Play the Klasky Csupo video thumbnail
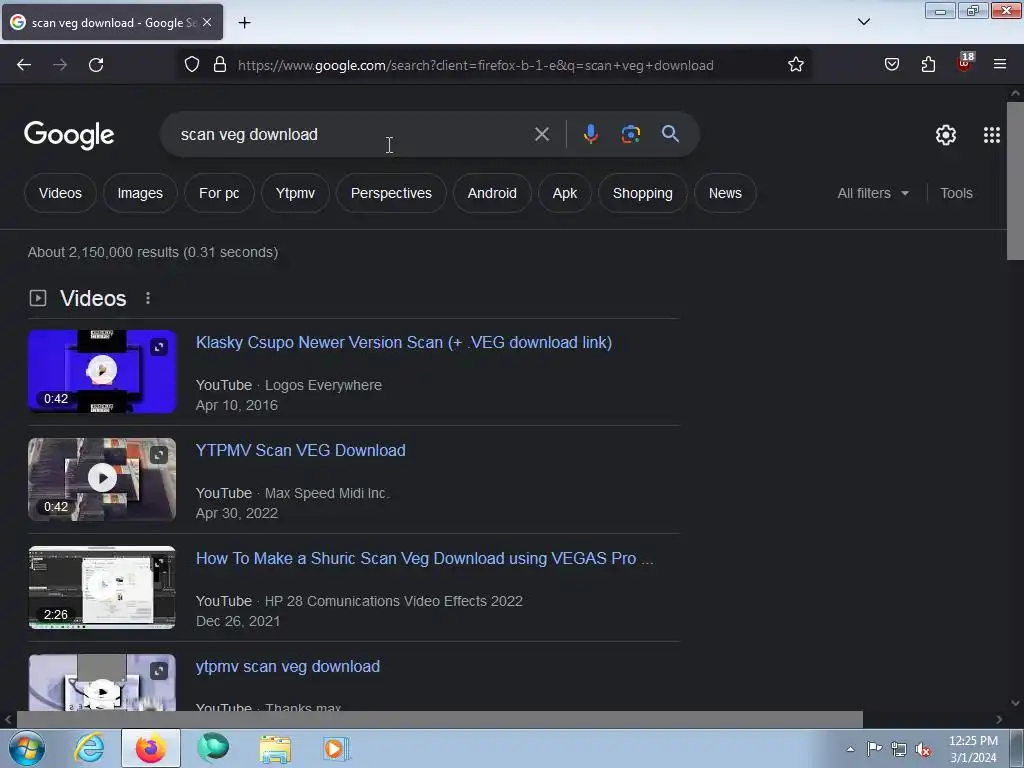The width and height of the screenshot is (1024, 768). click(x=101, y=371)
